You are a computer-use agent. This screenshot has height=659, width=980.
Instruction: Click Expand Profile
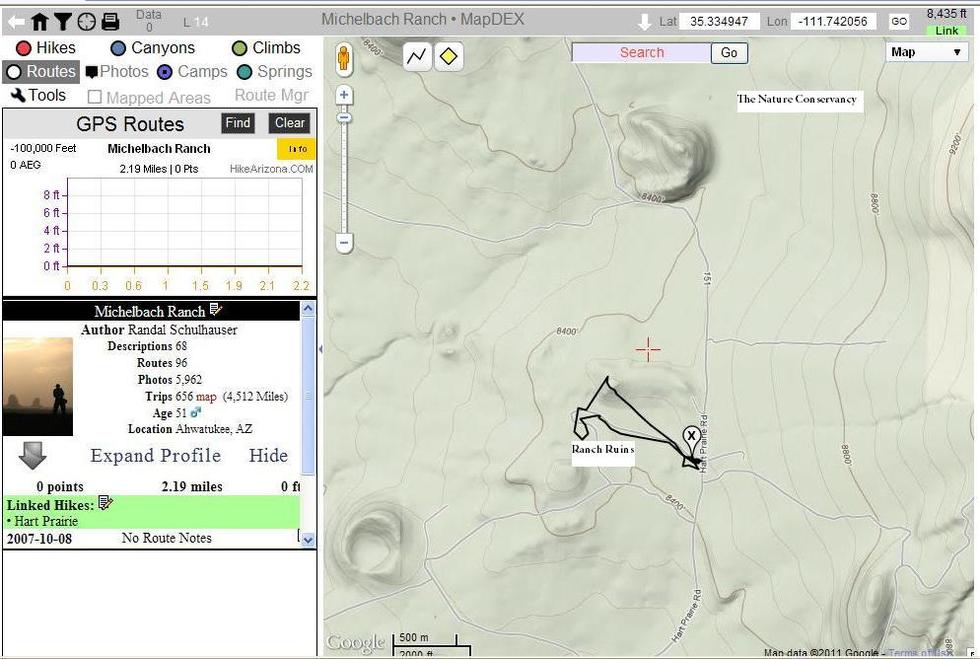[x=155, y=455]
